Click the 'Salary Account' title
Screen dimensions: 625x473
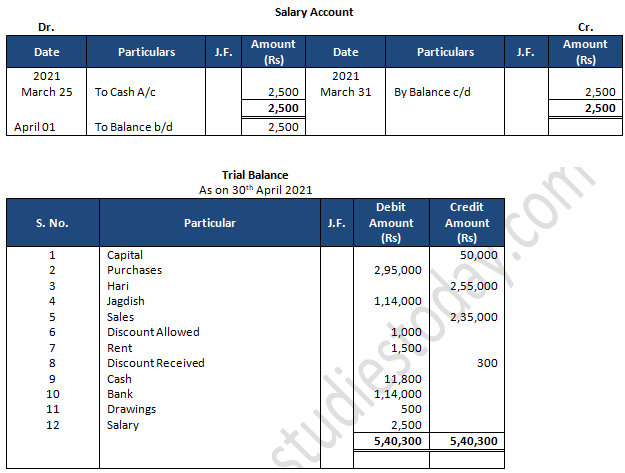pyautogui.click(x=314, y=12)
